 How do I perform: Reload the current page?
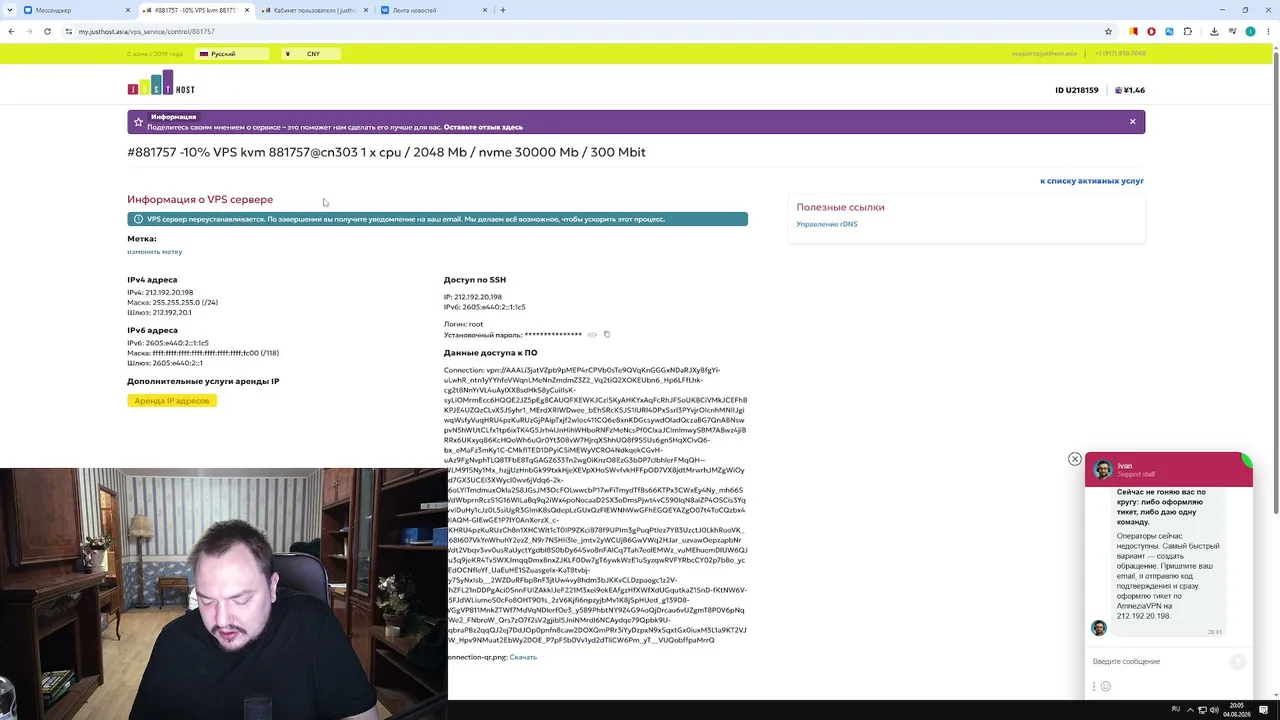pyautogui.click(x=48, y=31)
